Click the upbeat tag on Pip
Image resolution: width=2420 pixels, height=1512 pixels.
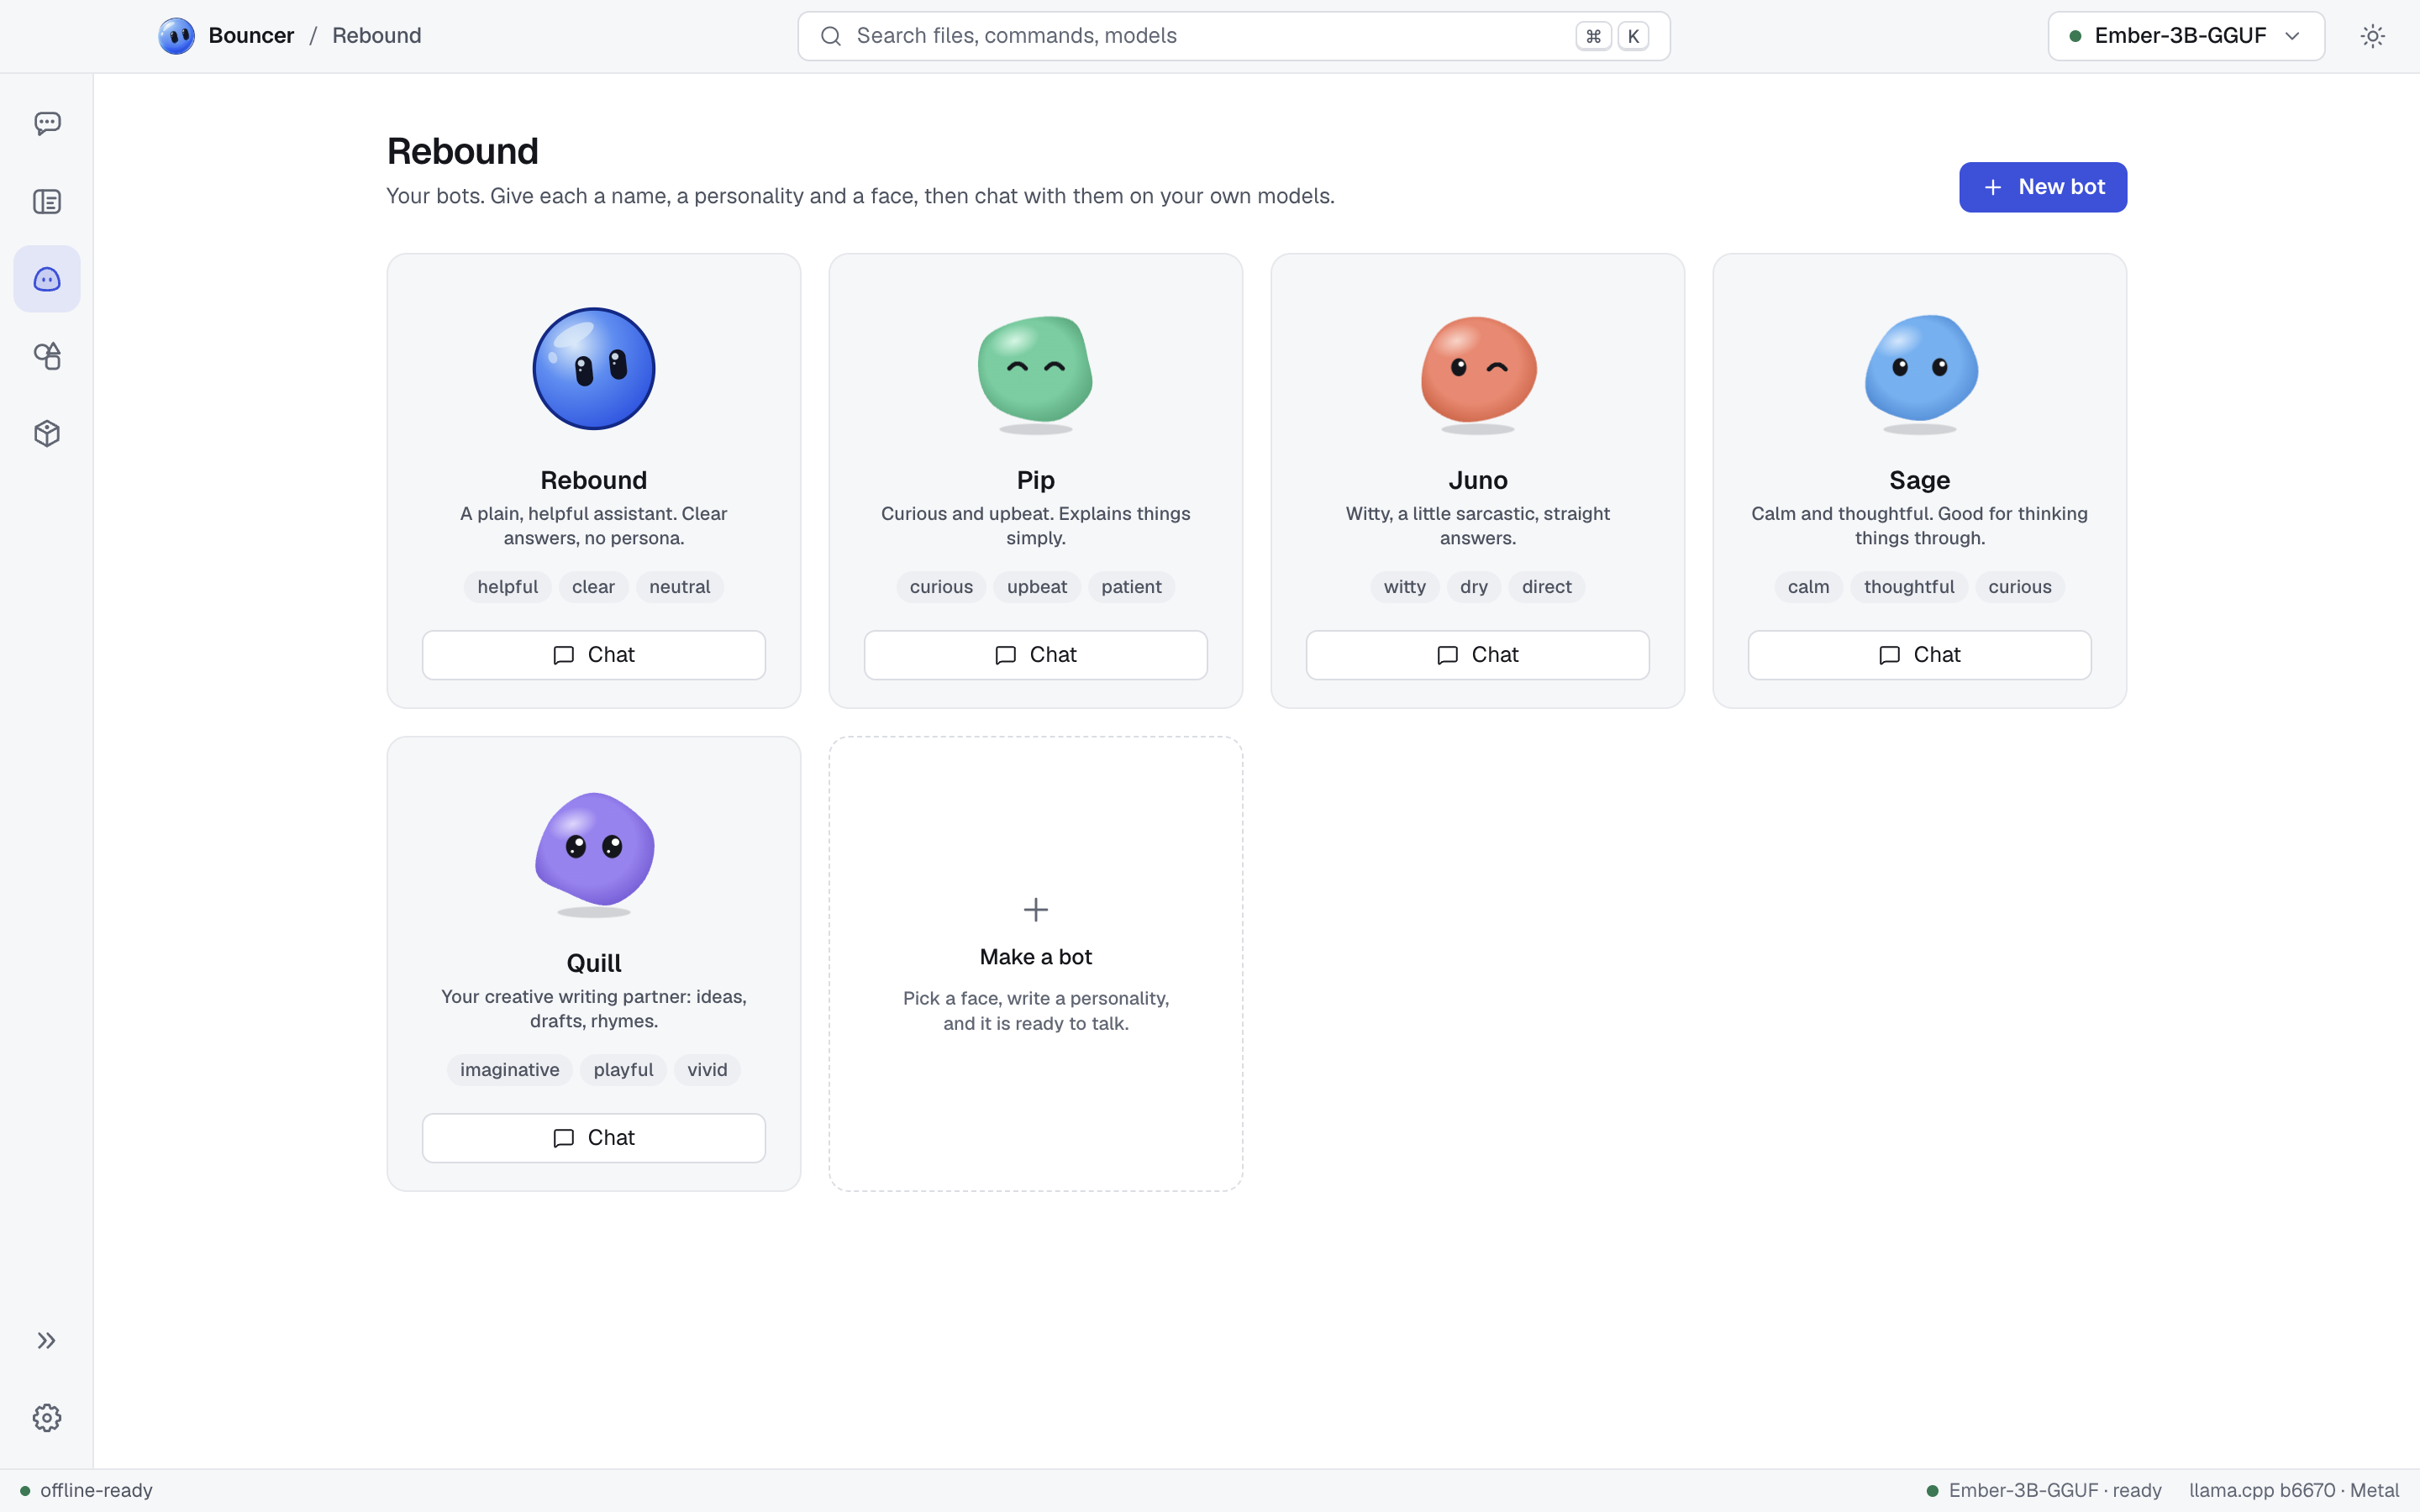click(x=1037, y=587)
